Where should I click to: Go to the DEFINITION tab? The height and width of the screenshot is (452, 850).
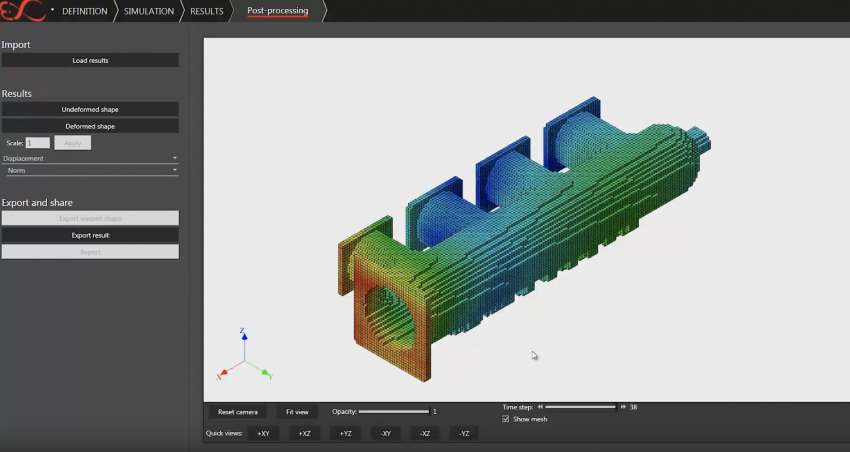(x=84, y=11)
